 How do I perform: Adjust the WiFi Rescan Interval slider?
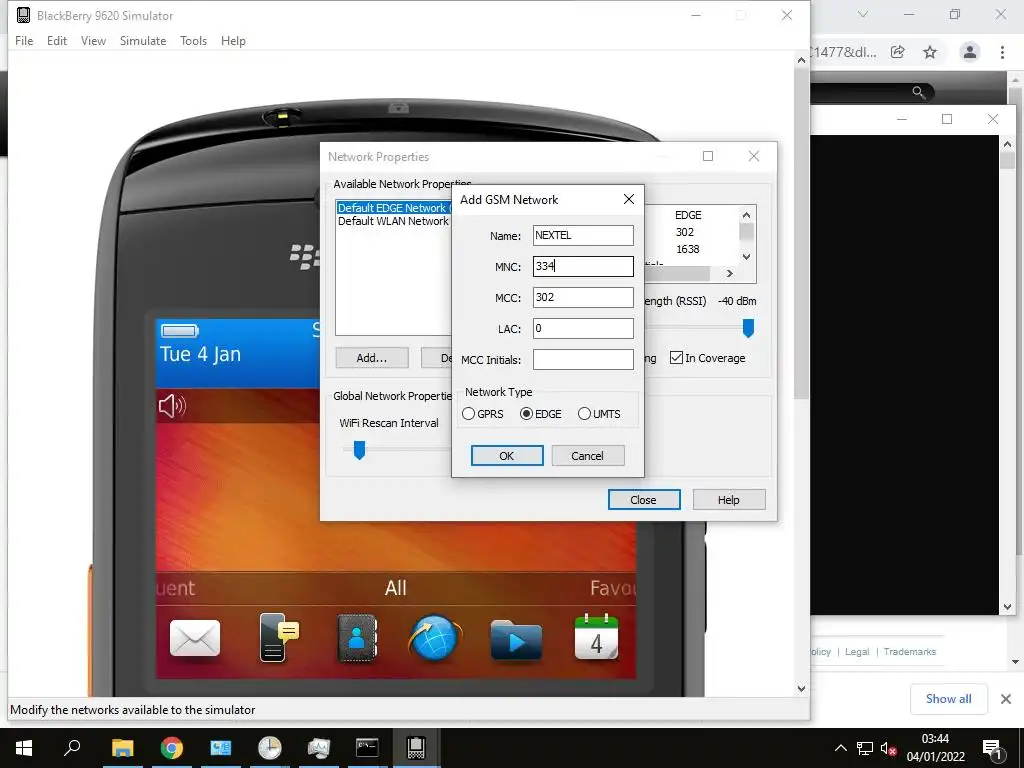point(359,449)
